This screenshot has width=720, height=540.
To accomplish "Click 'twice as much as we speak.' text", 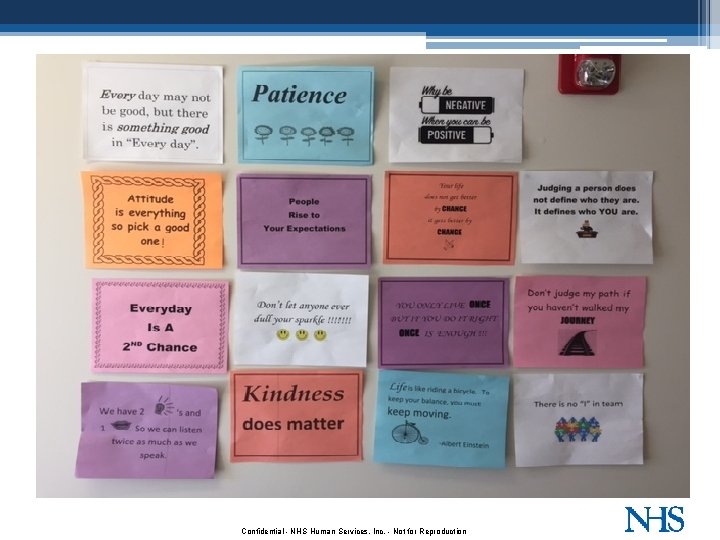I will [154, 448].
